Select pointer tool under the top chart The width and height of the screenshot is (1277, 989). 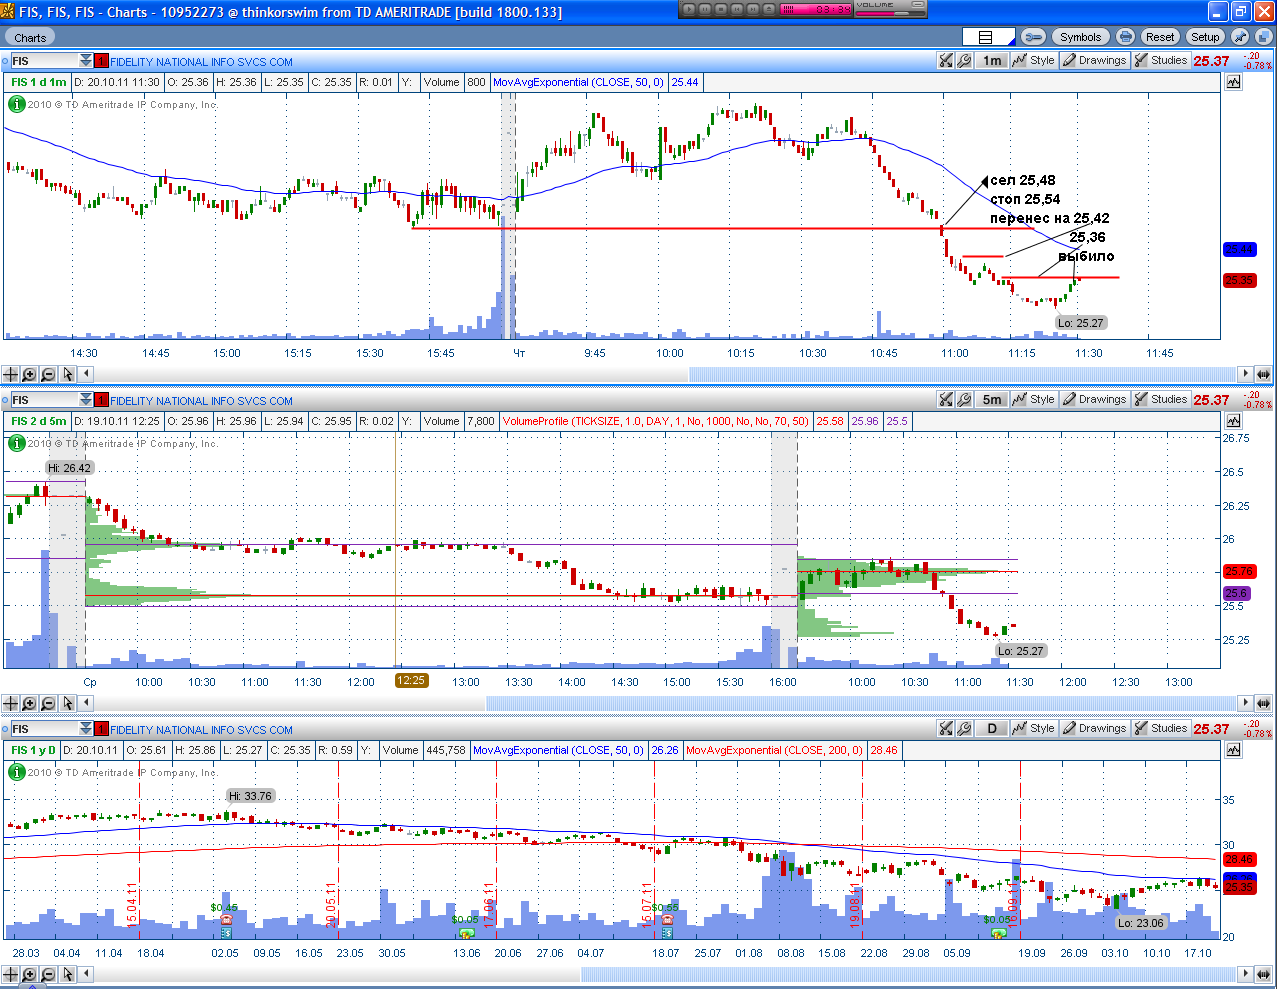click(68, 374)
